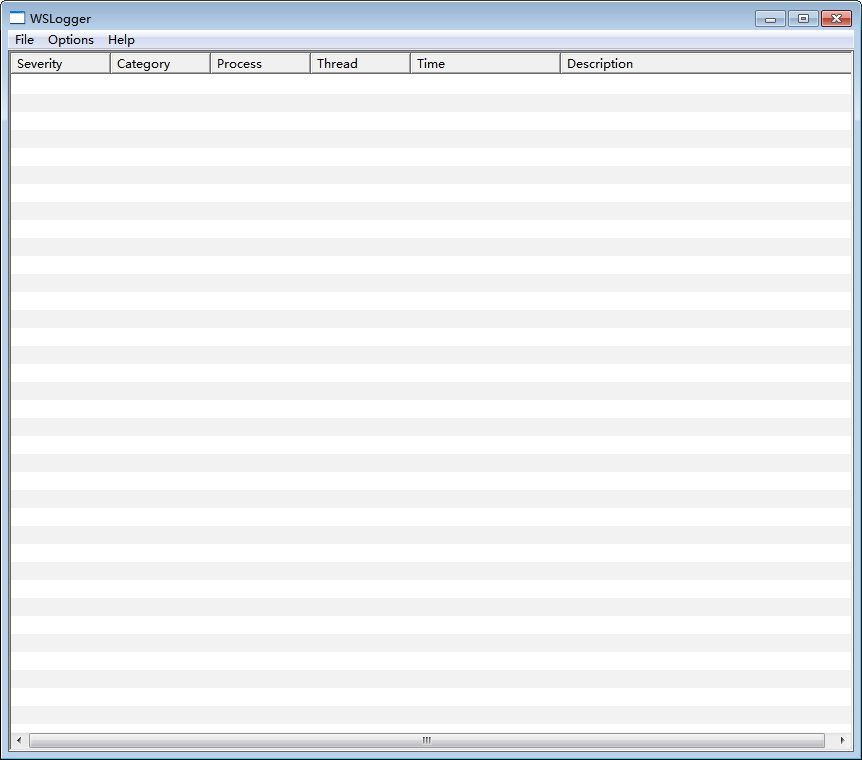
Task: Sort by the Severity column header
Action: (60, 63)
